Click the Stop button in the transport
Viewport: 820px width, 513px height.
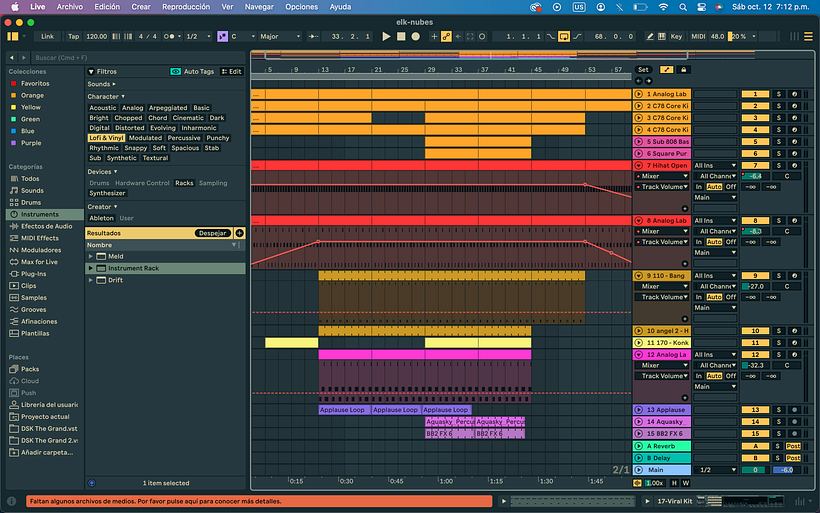pyautogui.click(x=401, y=36)
